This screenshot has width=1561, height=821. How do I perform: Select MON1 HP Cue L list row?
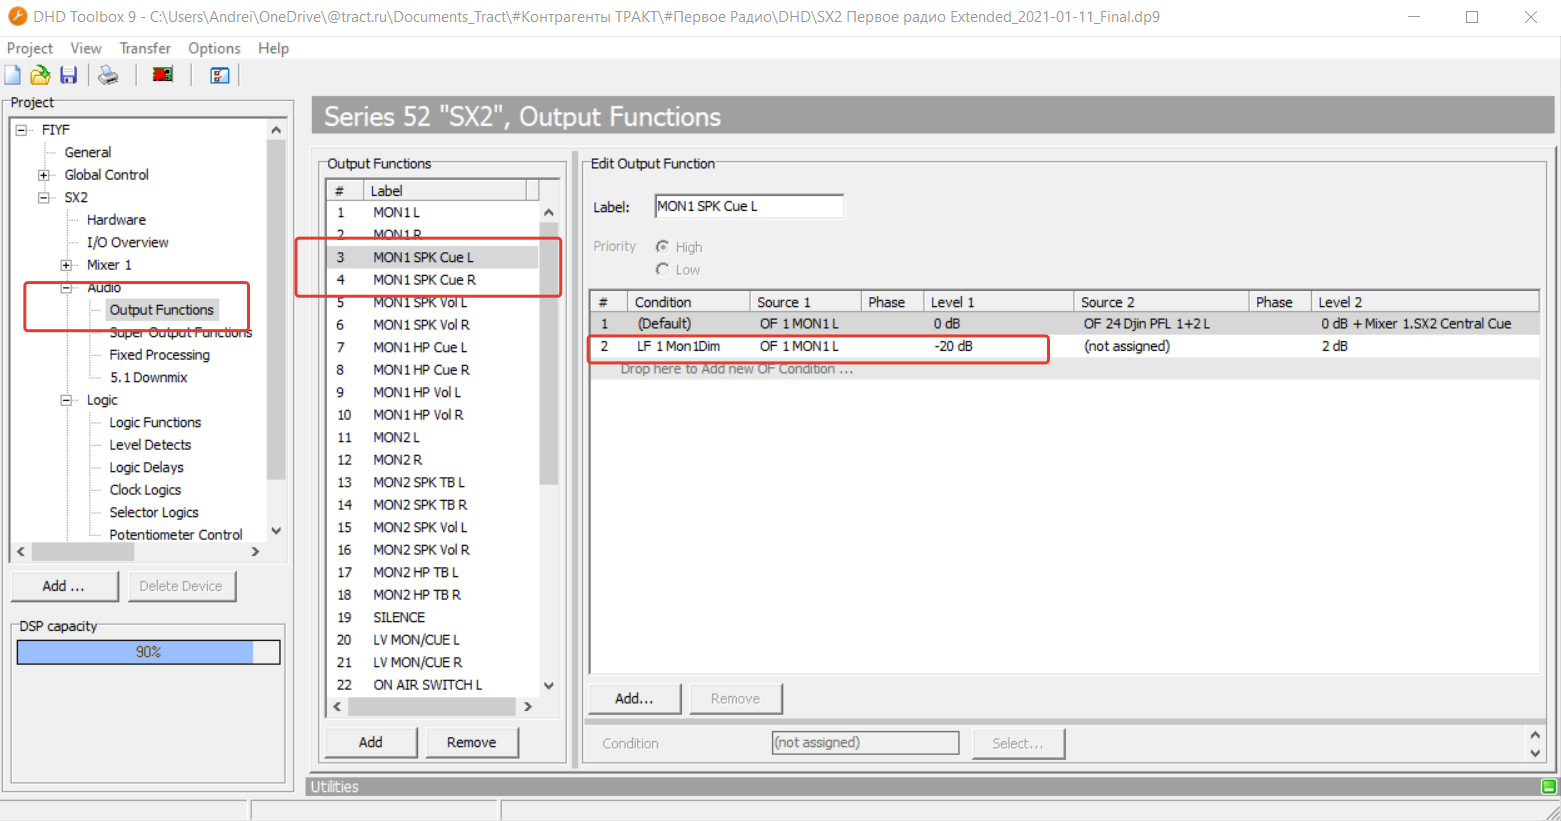point(433,347)
